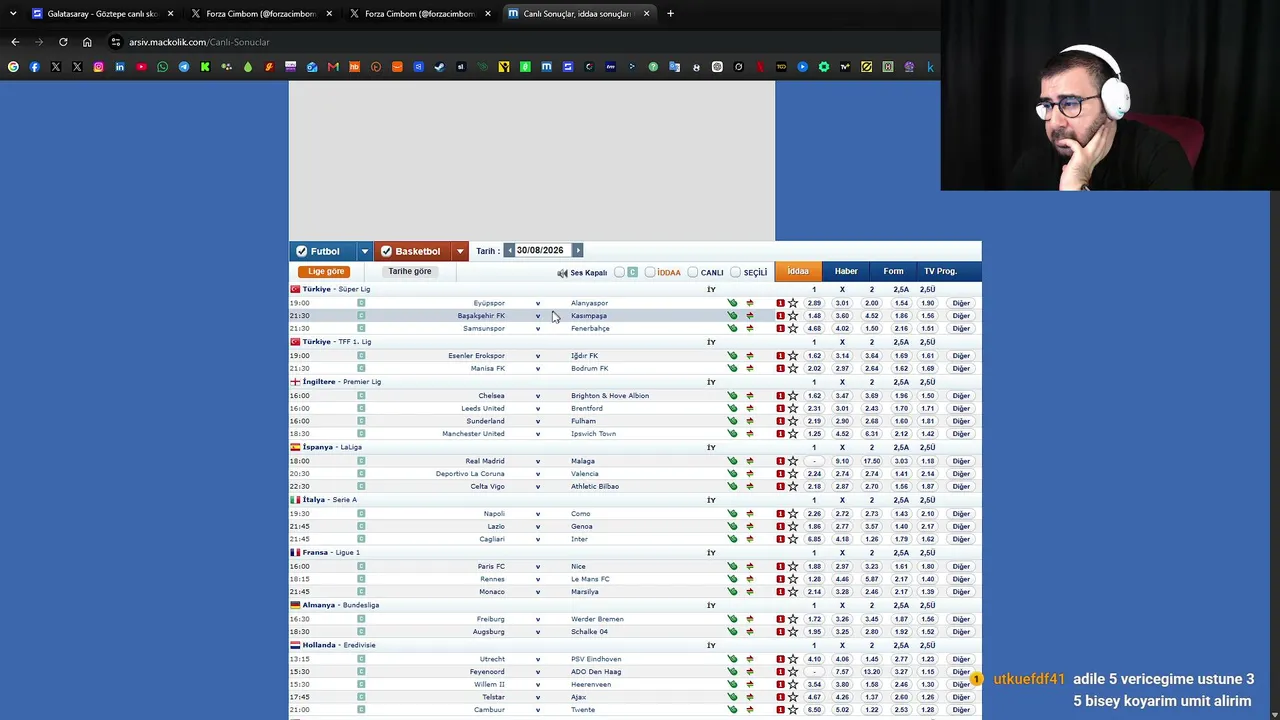This screenshot has height=720, width=1280.
Task: Enable the CANLI filter checkbox
Action: tap(693, 272)
